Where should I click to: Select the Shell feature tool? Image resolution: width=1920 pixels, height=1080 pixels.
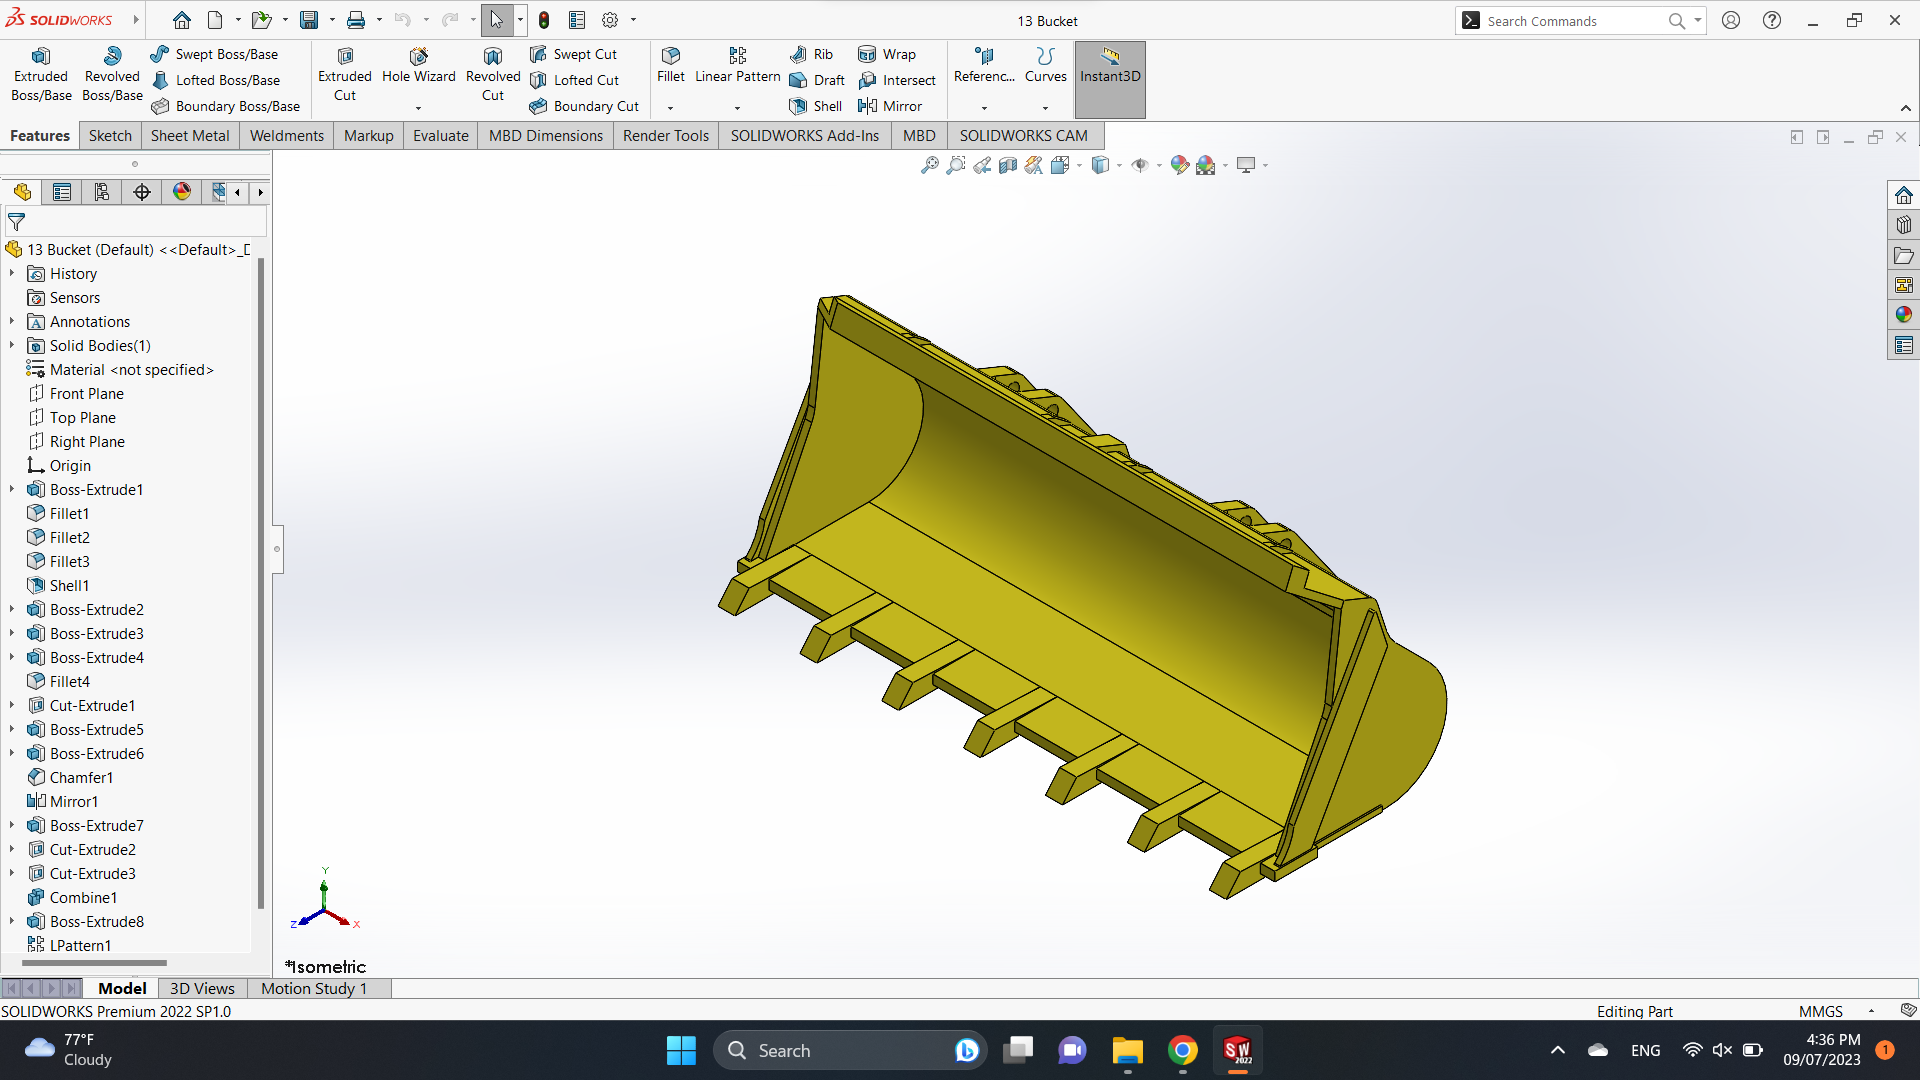[x=816, y=106]
